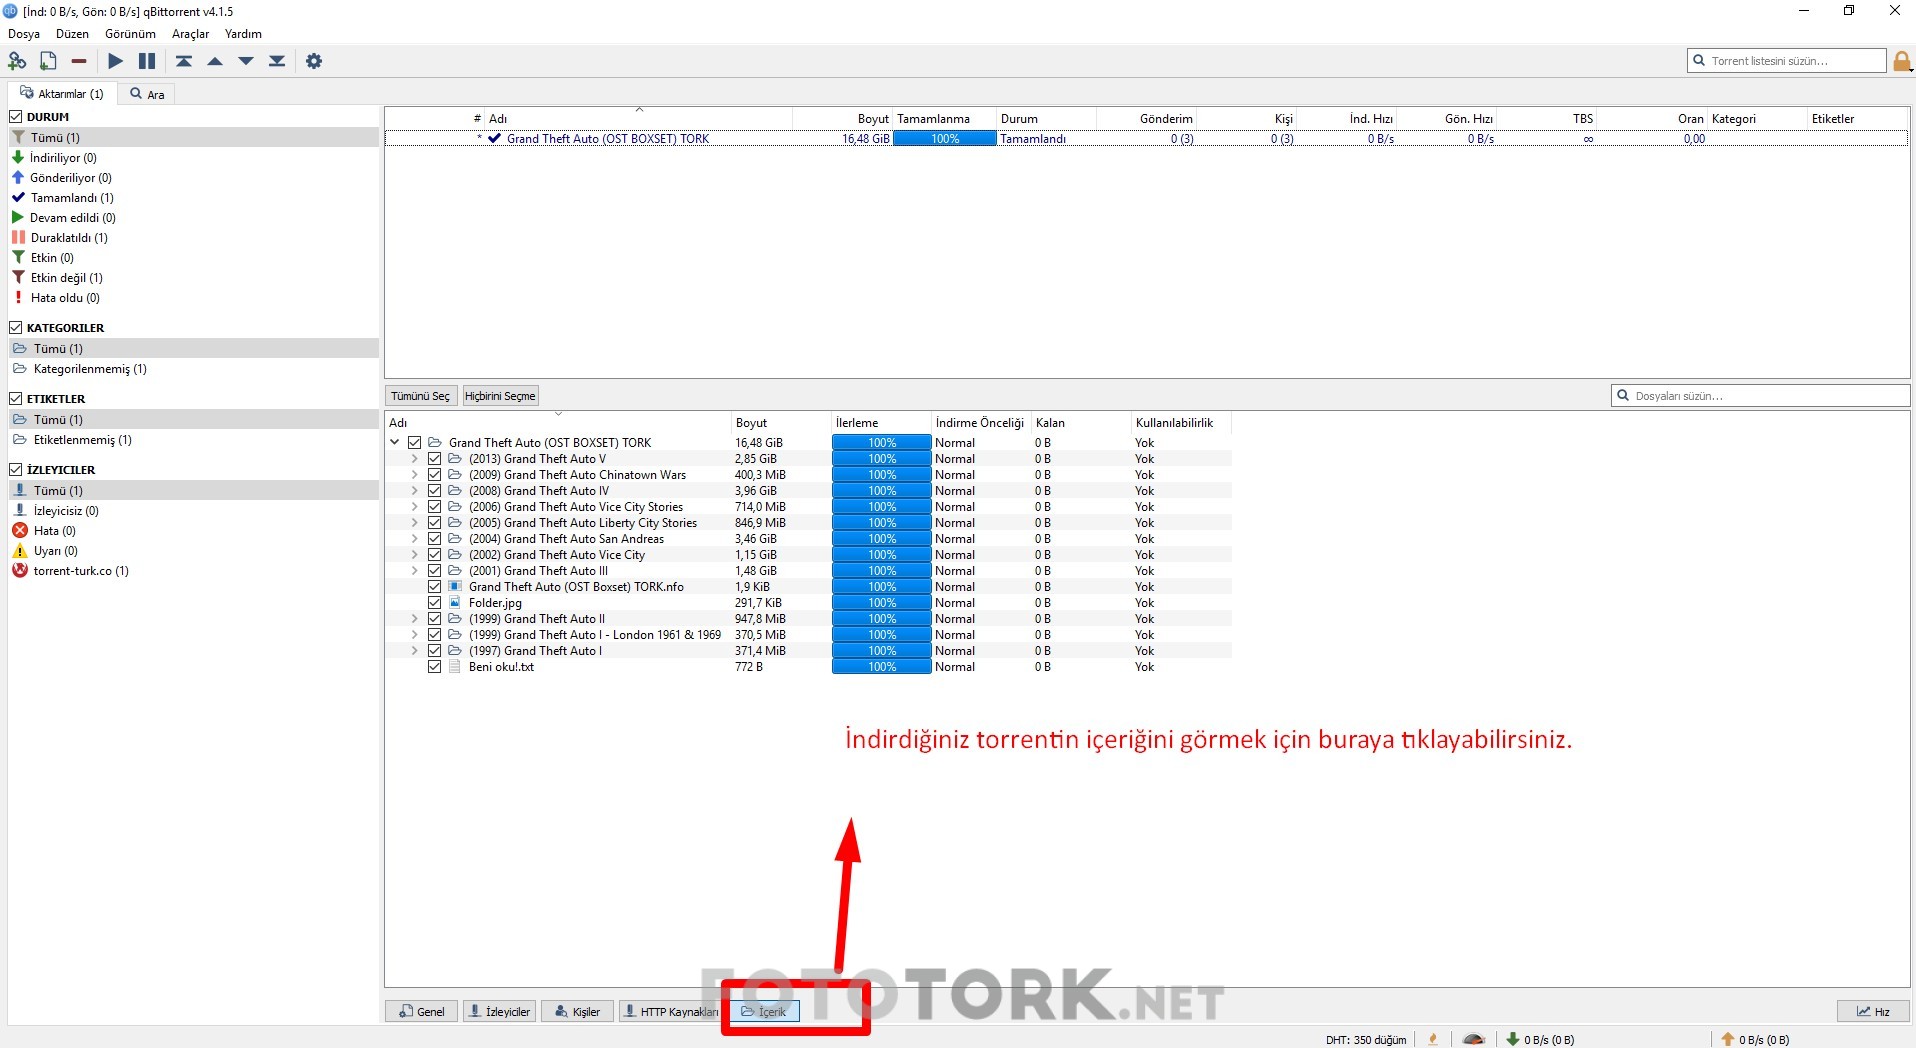Pause torrents with the pause icon
Image resolution: width=1916 pixels, height=1048 pixels.
pos(147,61)
